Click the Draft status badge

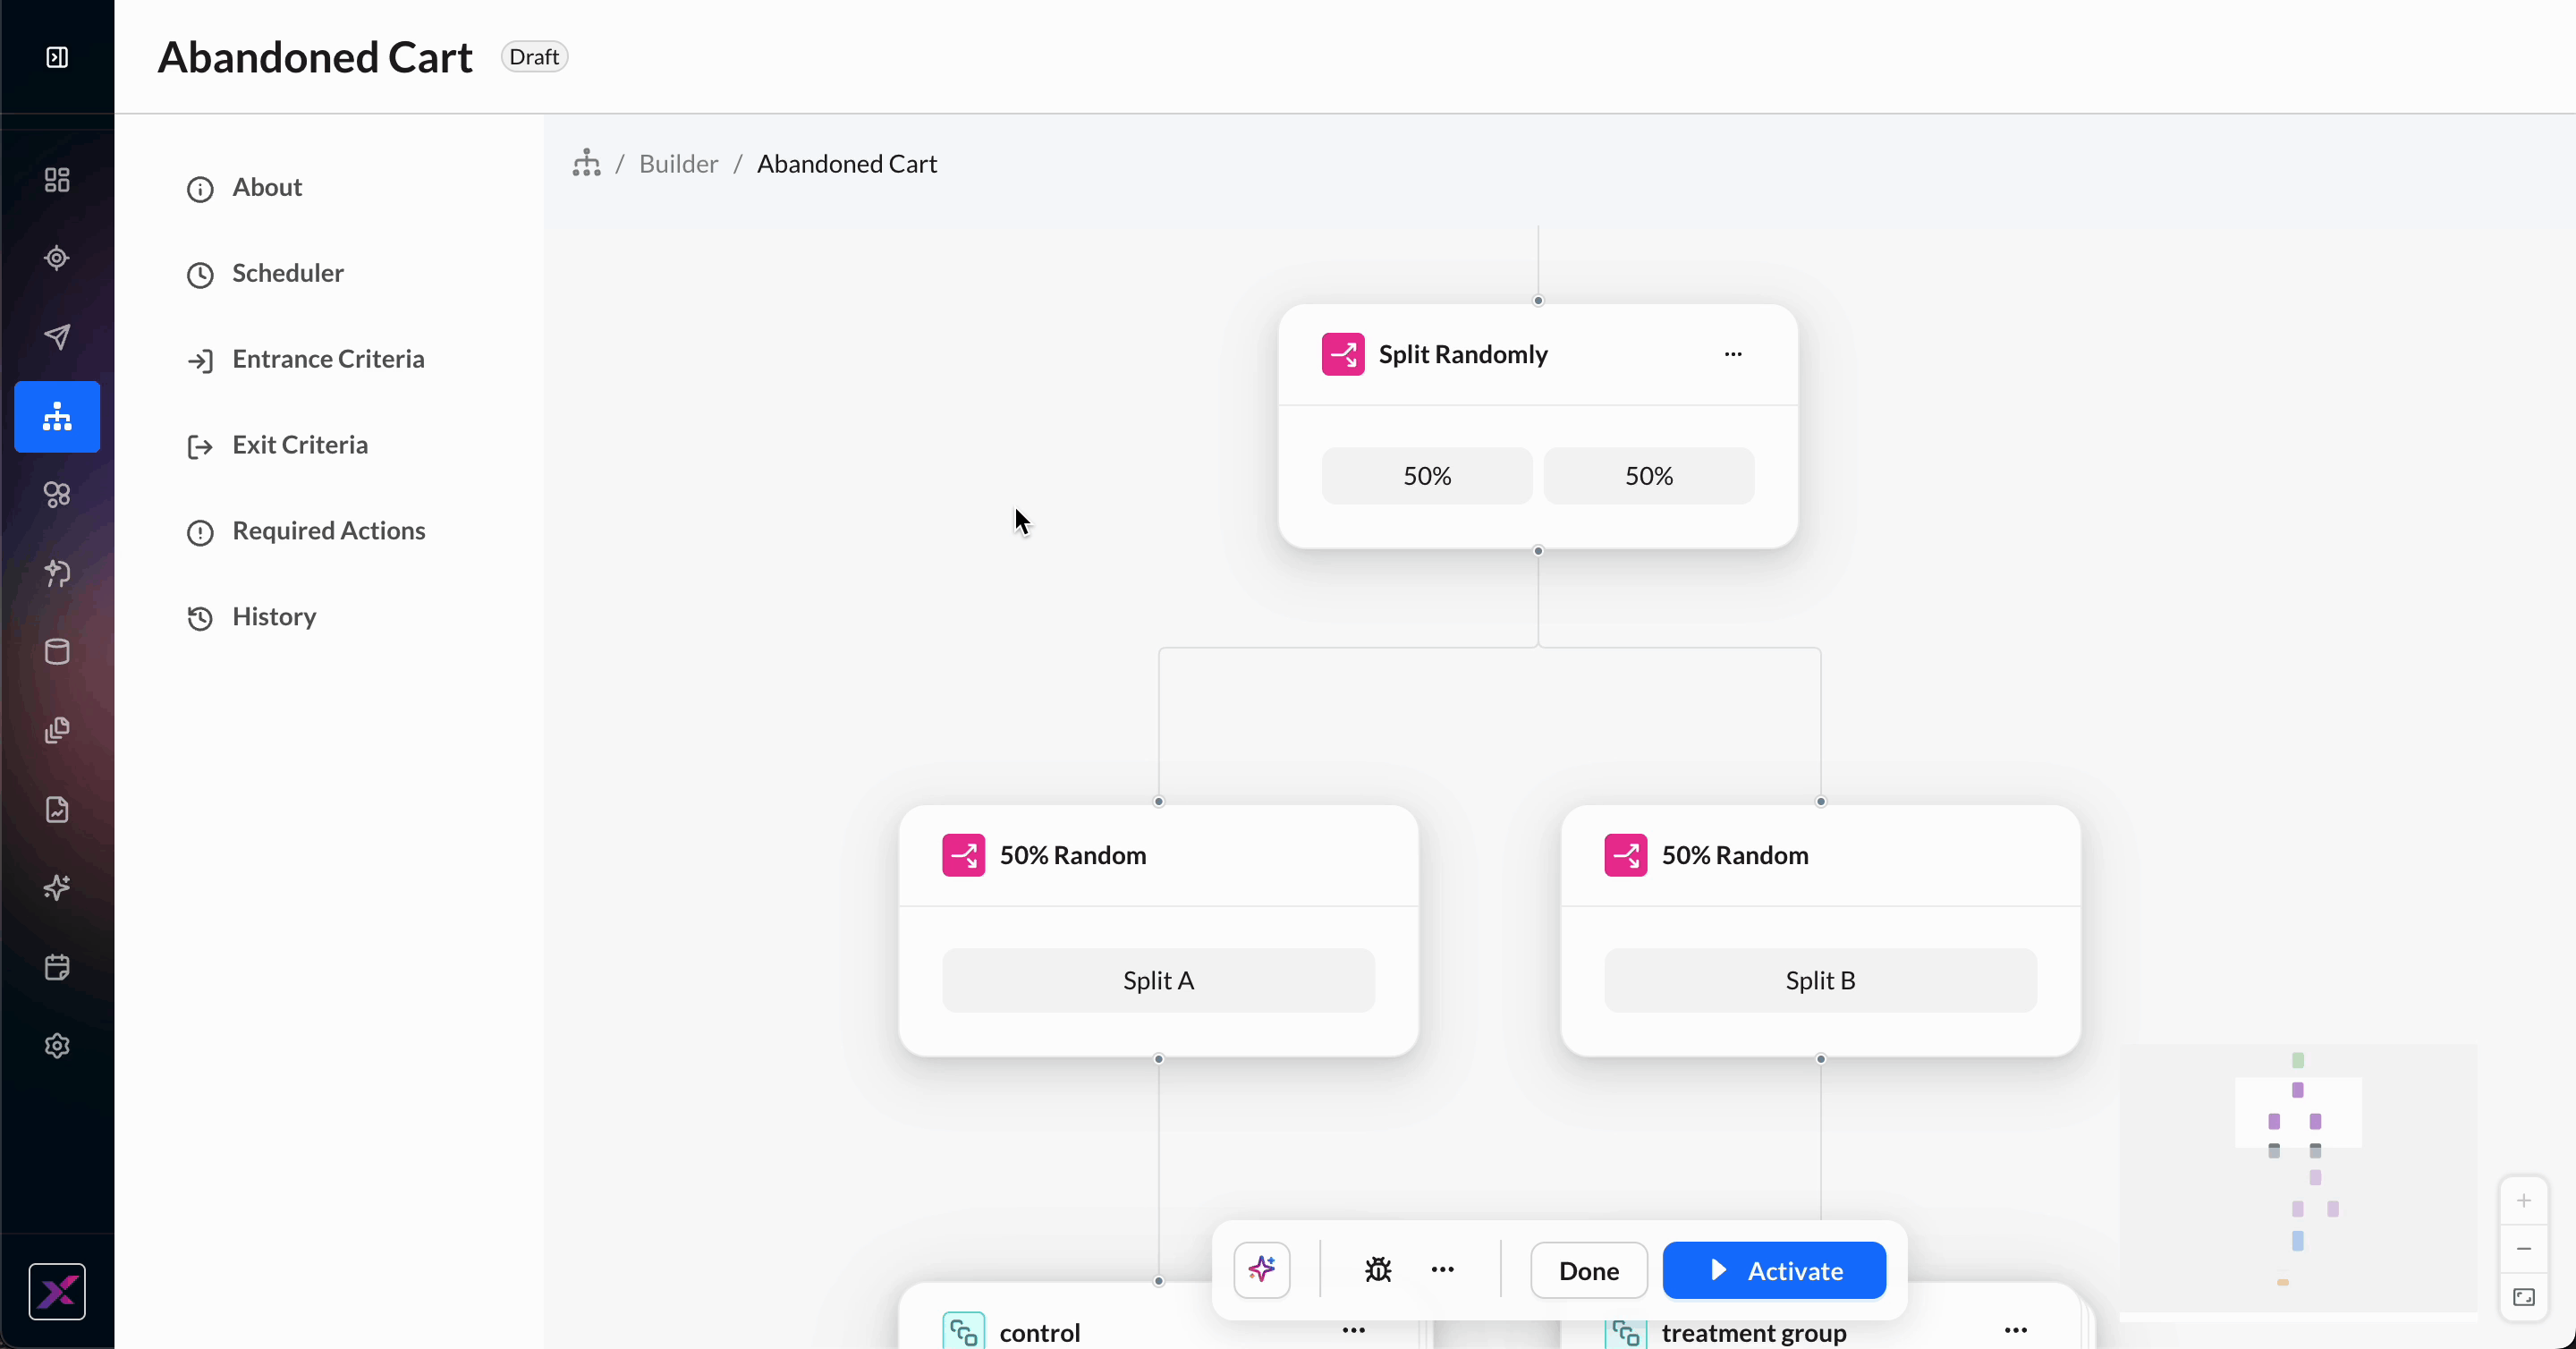tap(534, 57)
